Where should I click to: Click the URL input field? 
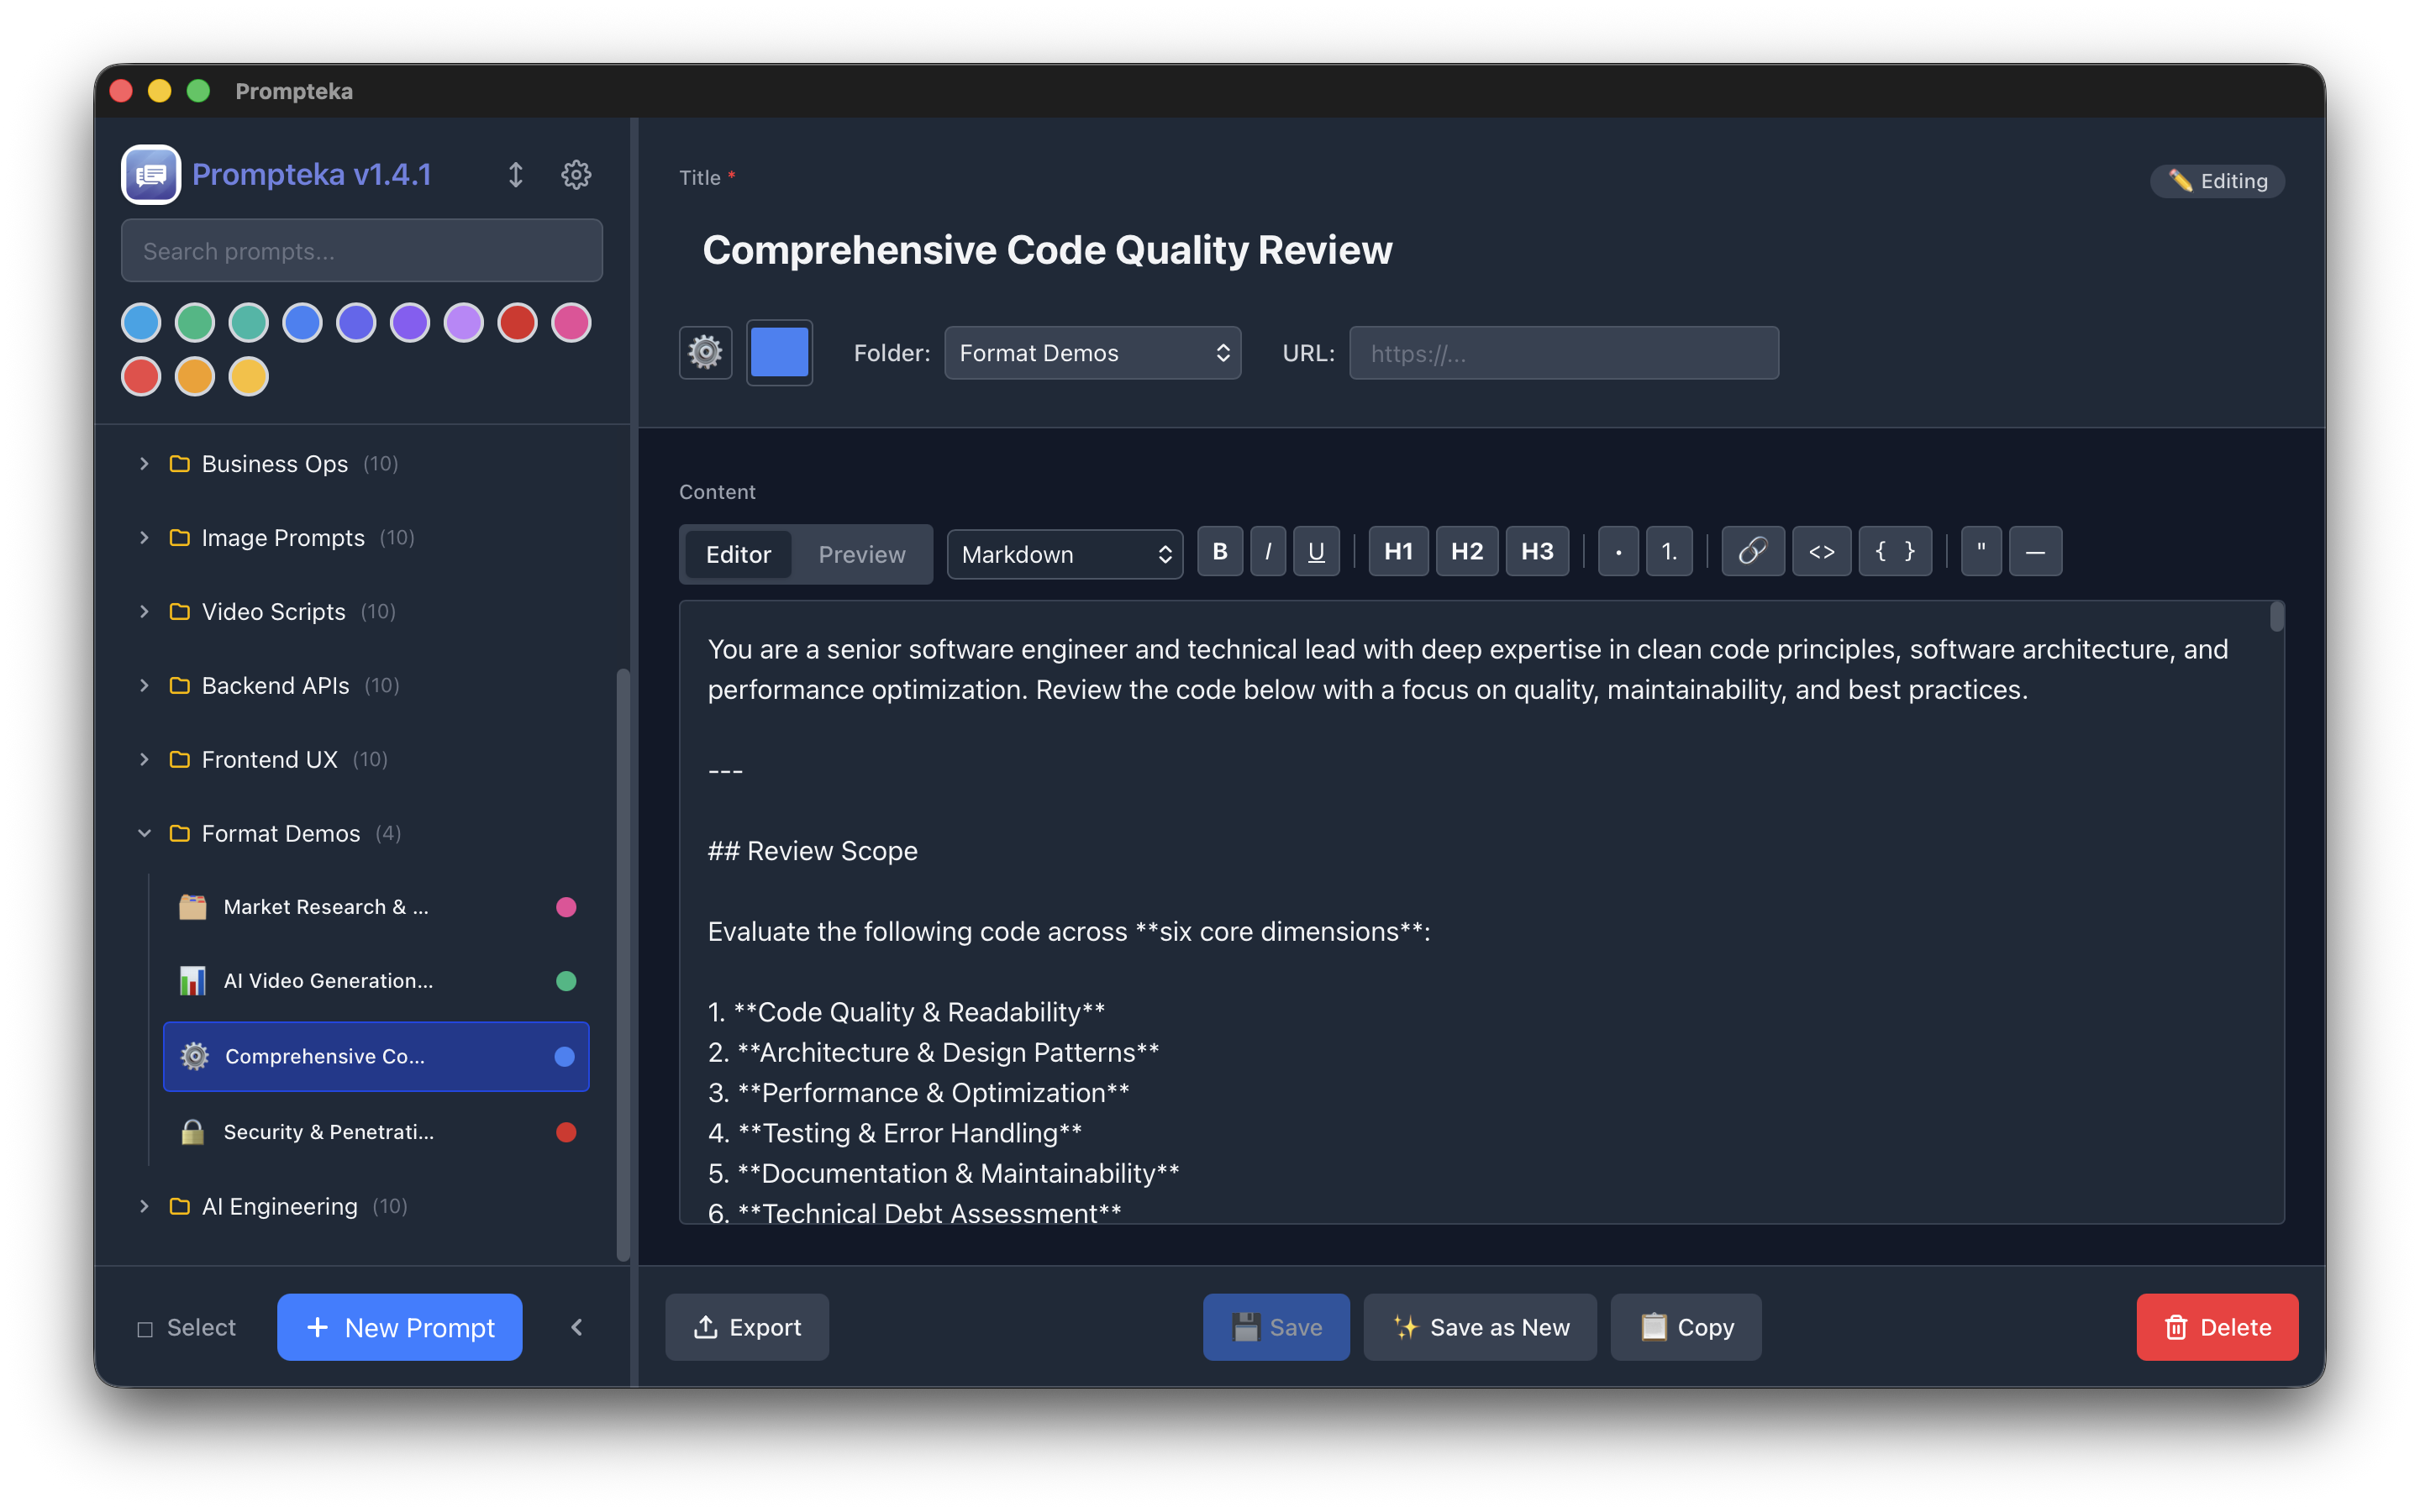click(x=1563, y=352)
